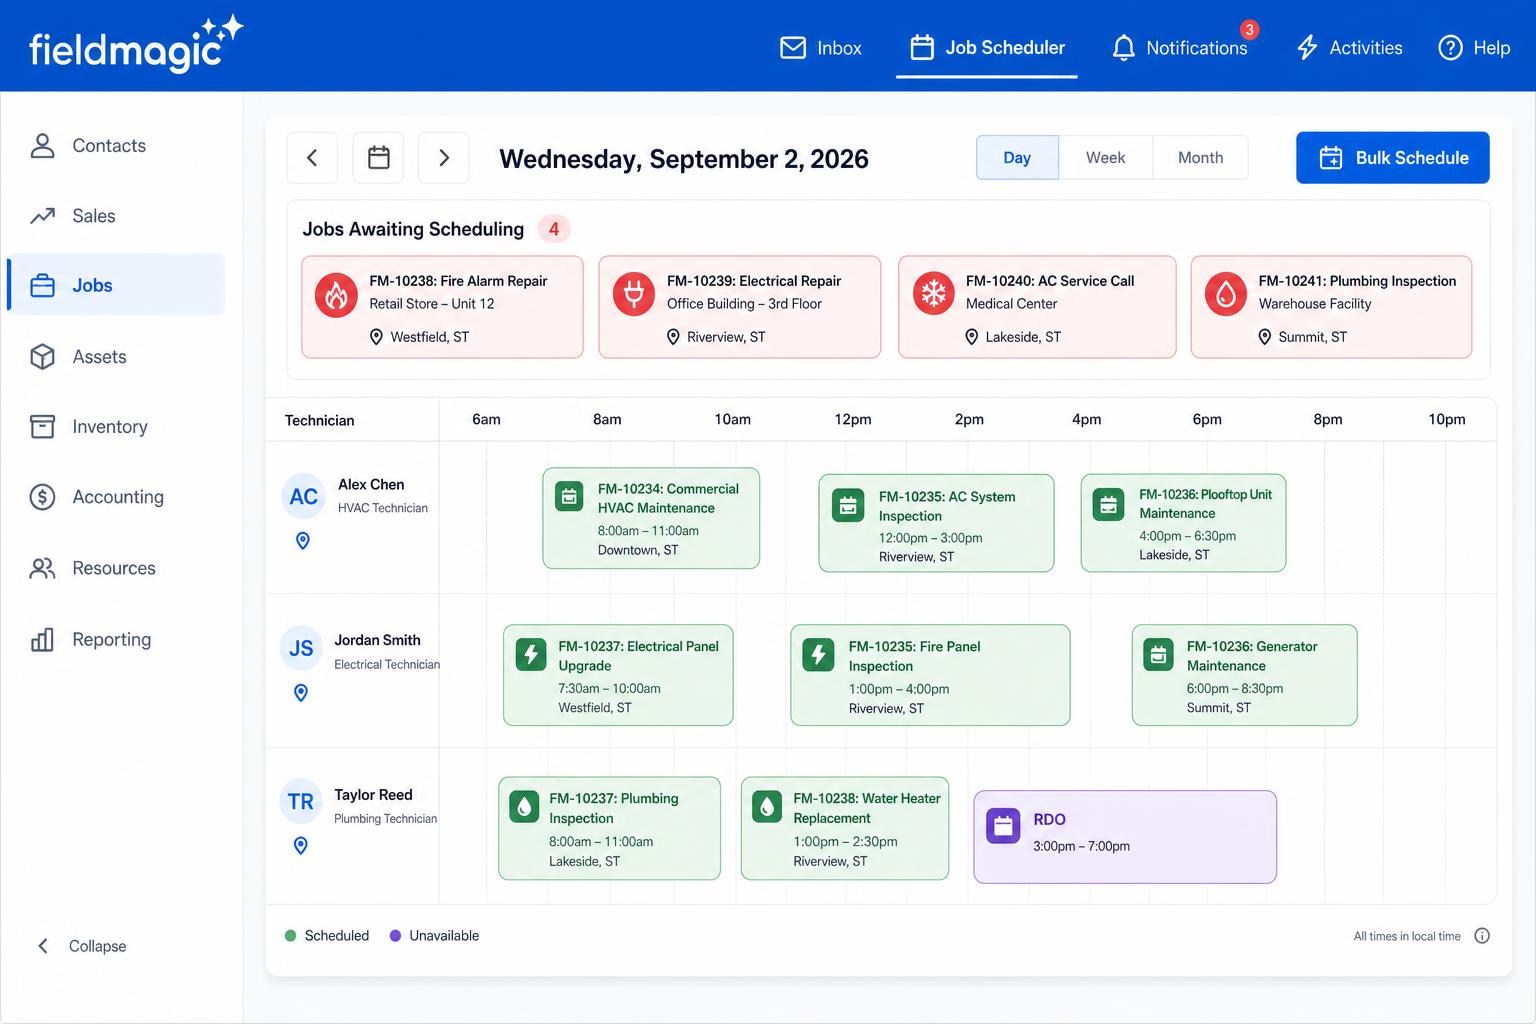Open the Job Scheduler tab
This screenshot has width=1536, height=1024.
click(987, 48)
